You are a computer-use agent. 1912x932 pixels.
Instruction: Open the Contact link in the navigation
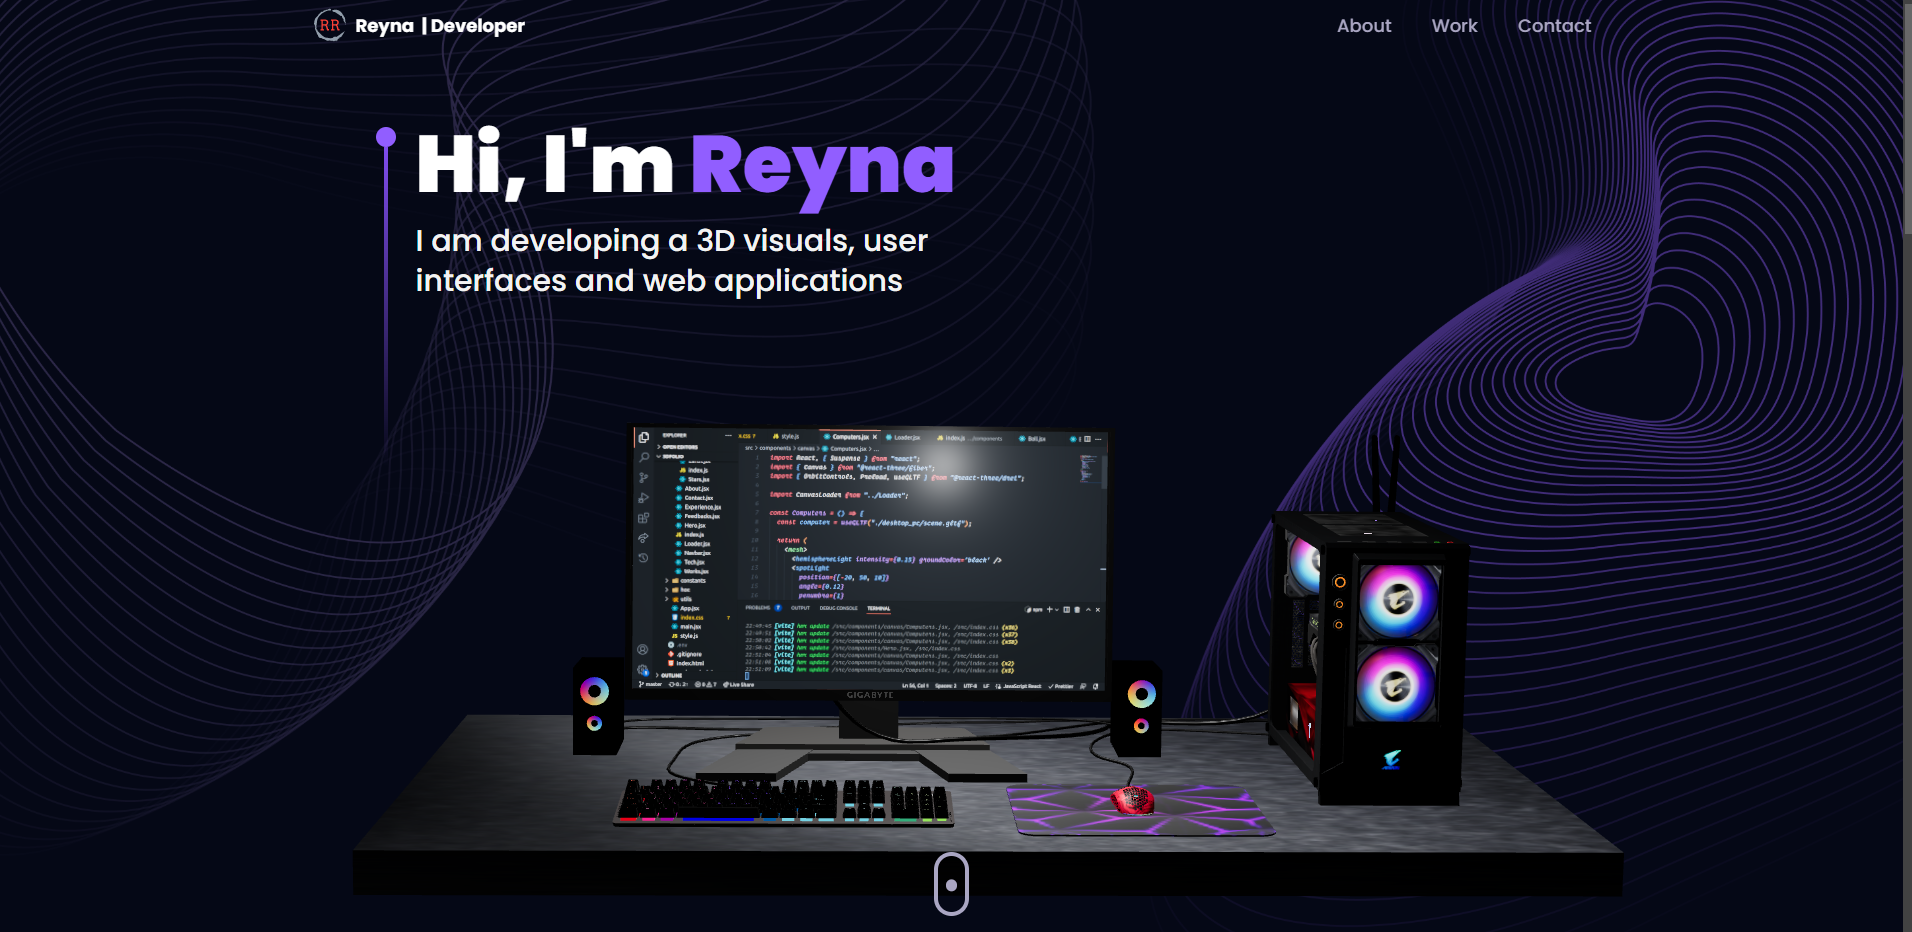(x=1554, y=26)
